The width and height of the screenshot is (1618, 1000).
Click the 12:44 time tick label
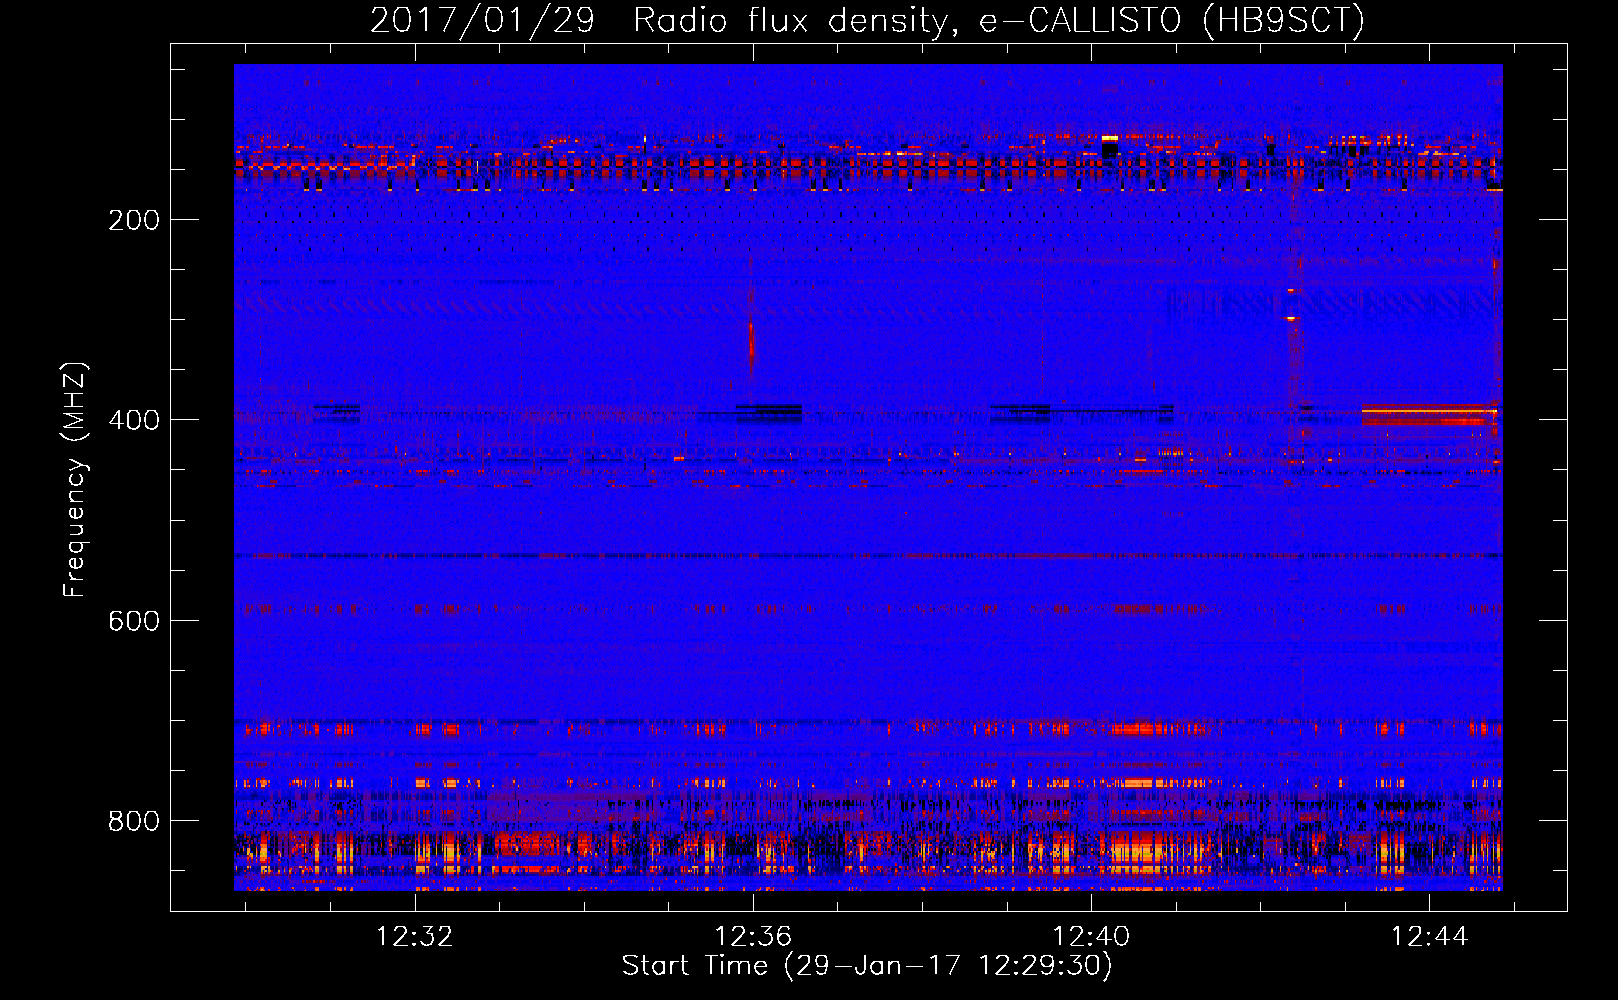click(x=1429, y=936)
